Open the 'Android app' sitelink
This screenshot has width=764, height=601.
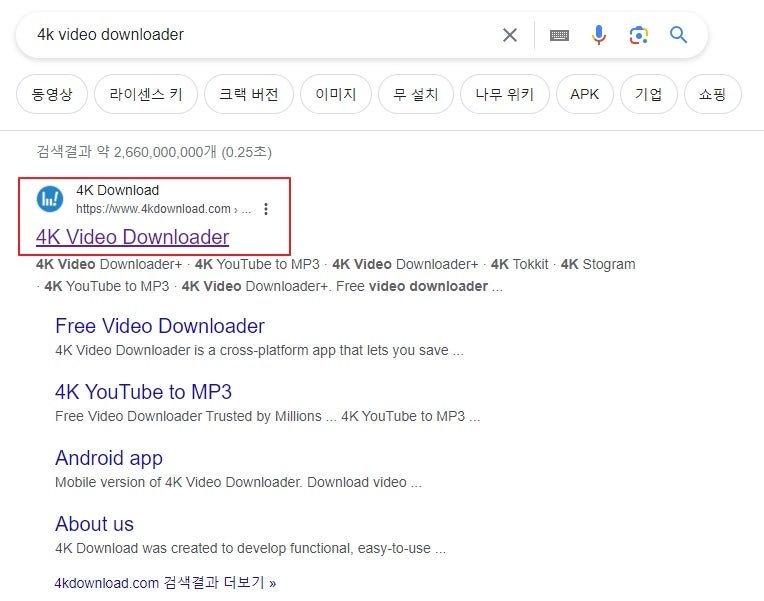click(109, 459)
